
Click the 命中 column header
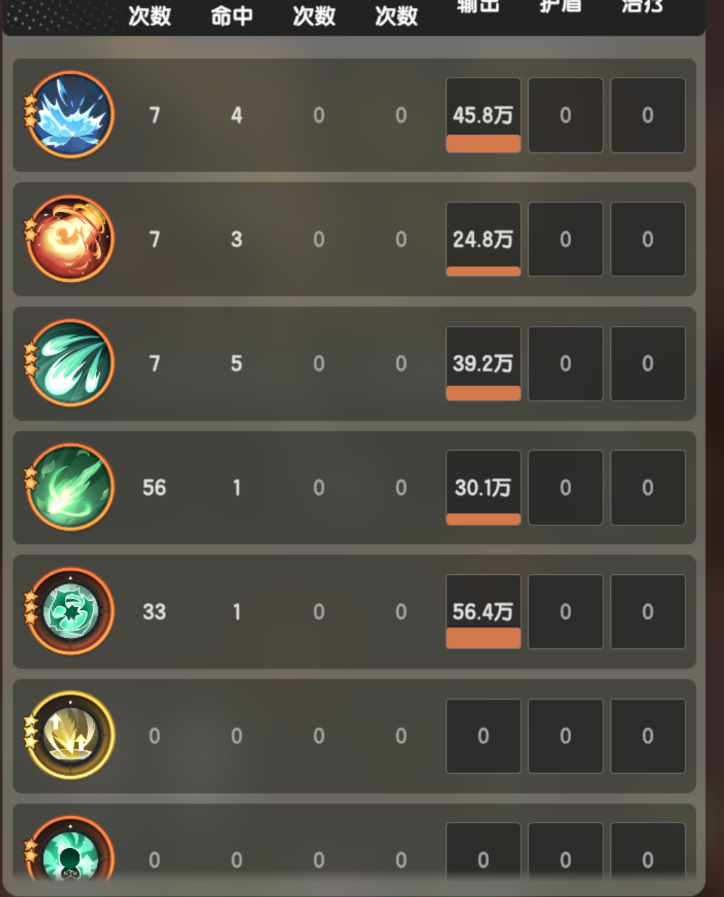tap(232, 16)
